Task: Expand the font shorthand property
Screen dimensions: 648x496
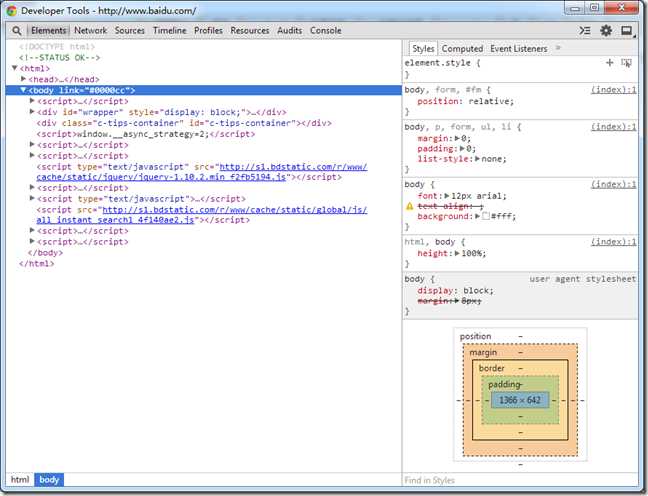Action: [447, 196]
